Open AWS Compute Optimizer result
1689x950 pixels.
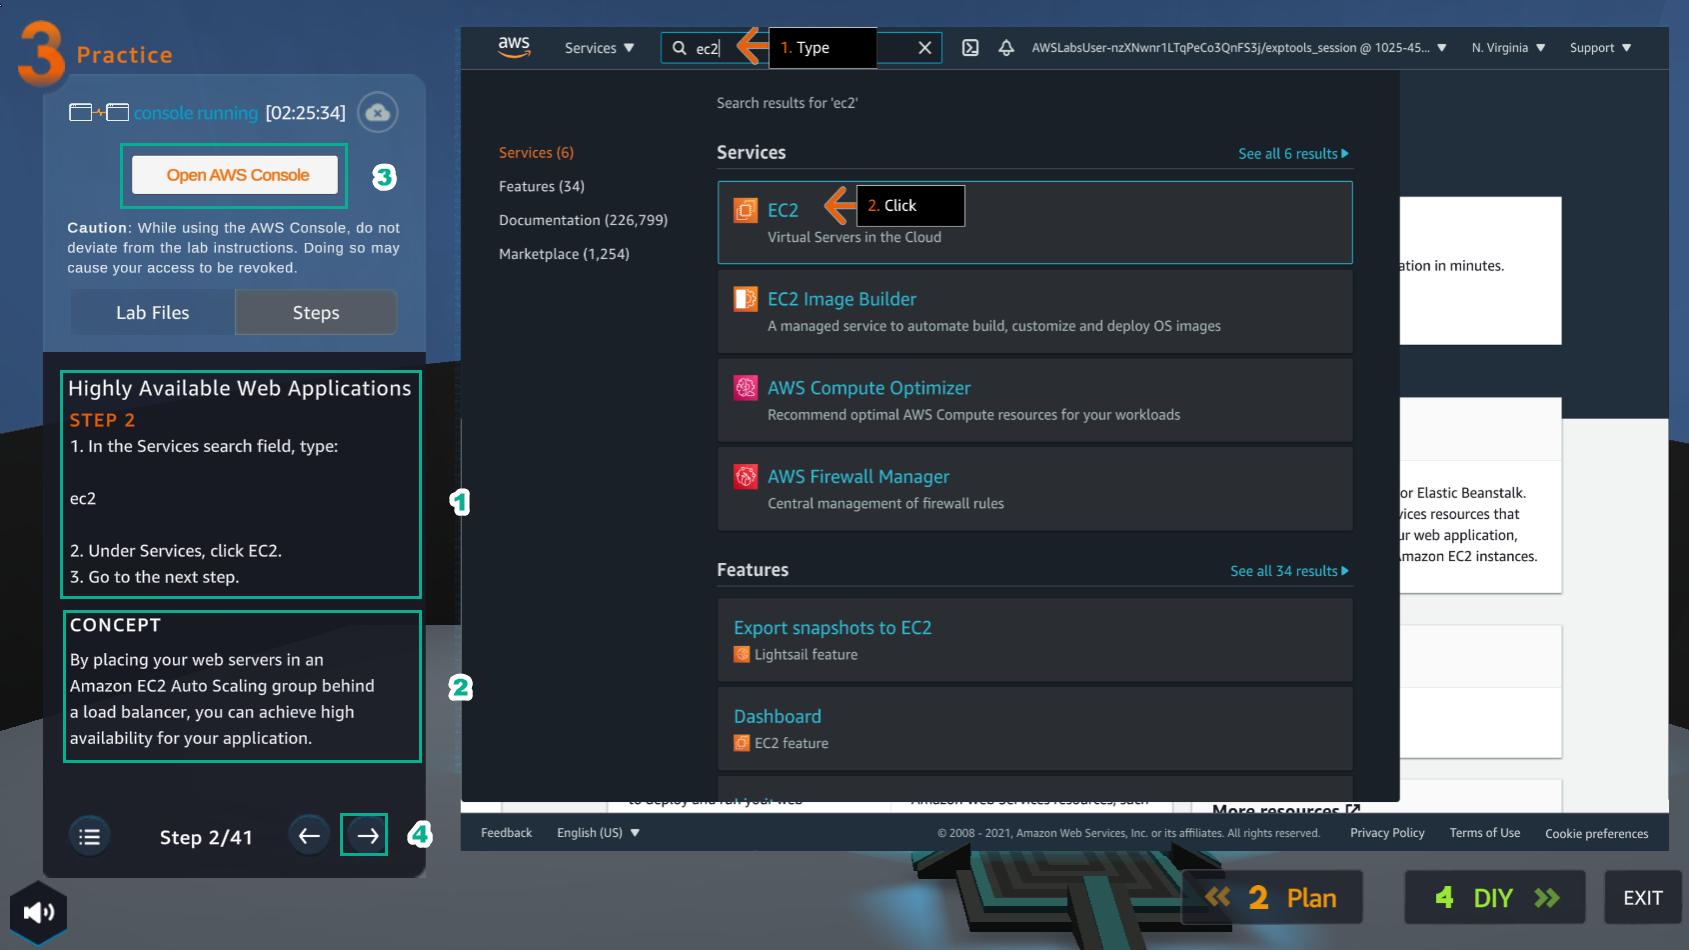[x=1034, y=400]
